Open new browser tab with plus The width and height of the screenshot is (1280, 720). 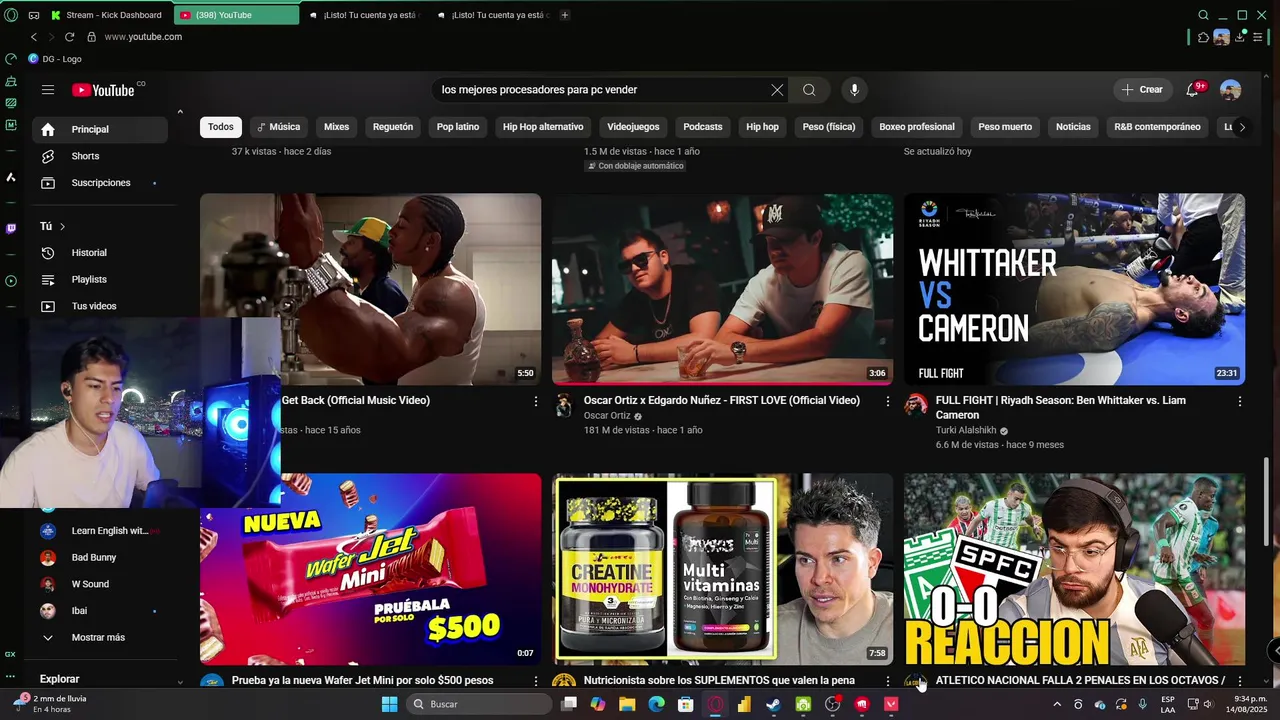click(x=565, y=15)
